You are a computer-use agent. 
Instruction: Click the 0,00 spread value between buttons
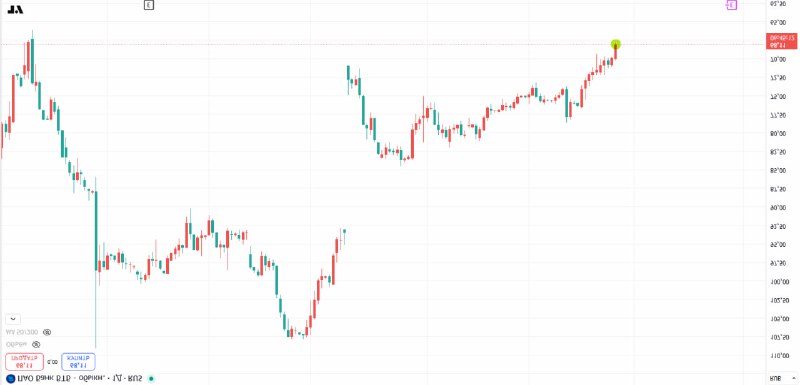52,362
